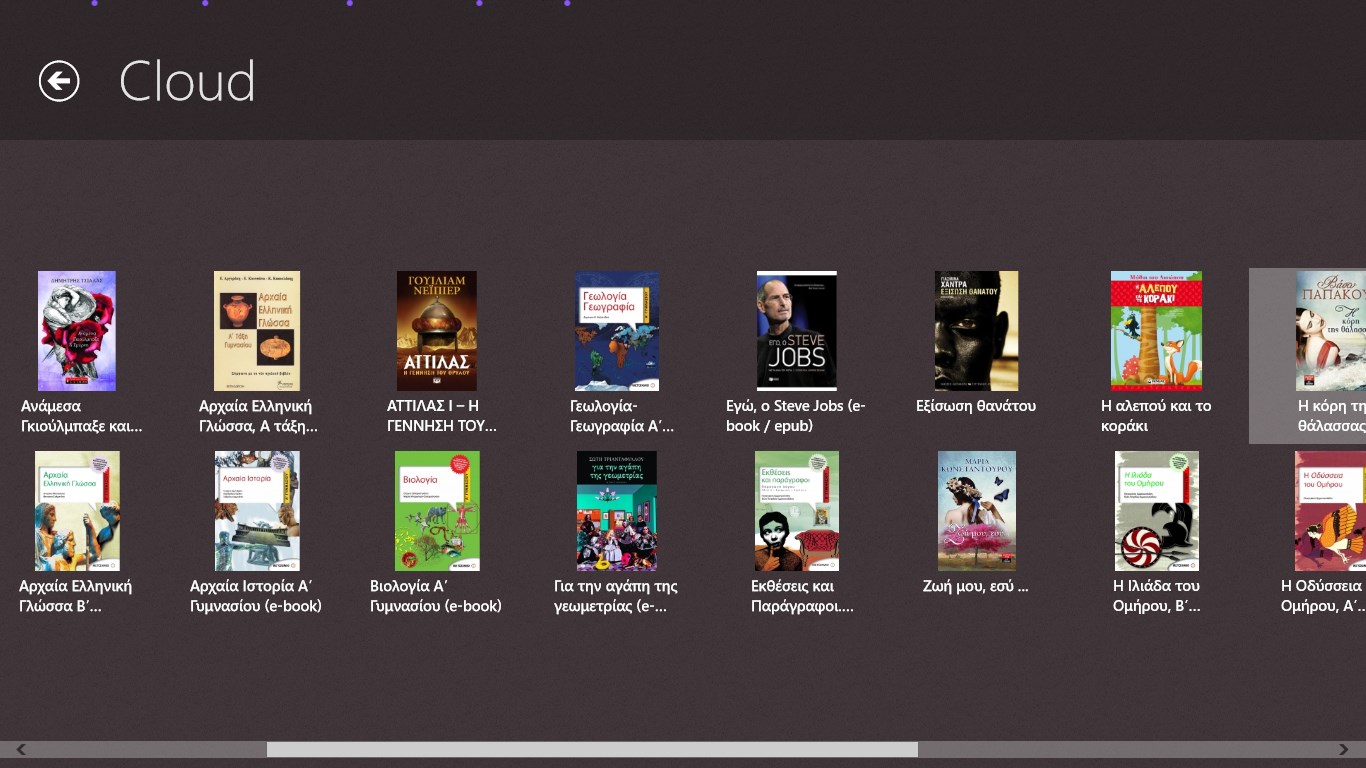Select "Γεωλογία-Γεωγραφία Α΄" from the cloud library
The width and height of the screenshot is (1366, 768).
pyautogui.click(x=616, y=331)
